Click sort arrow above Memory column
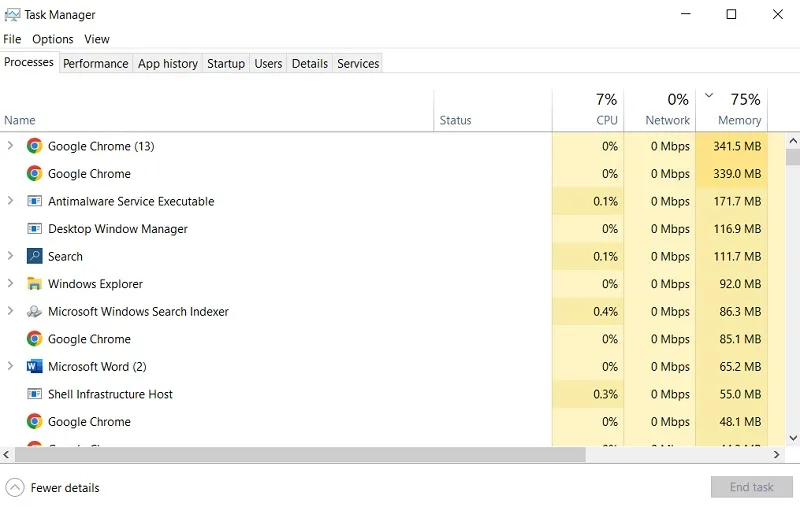800x507 pixels. point(709,95)
